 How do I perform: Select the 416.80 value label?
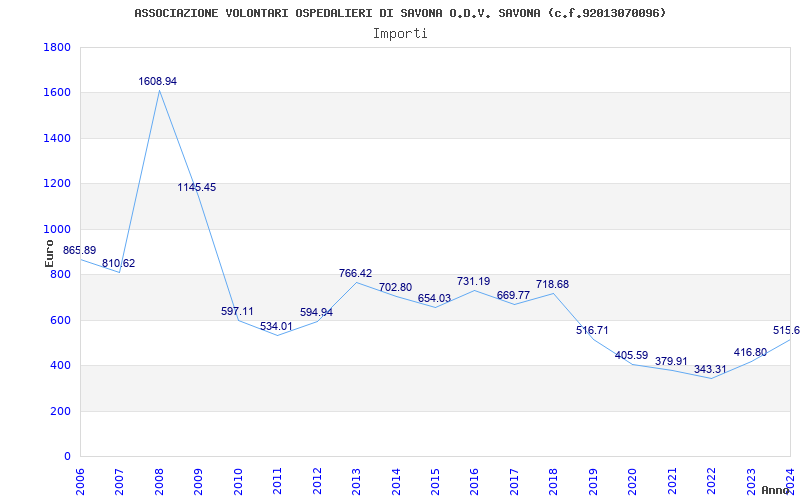[751, 352]
